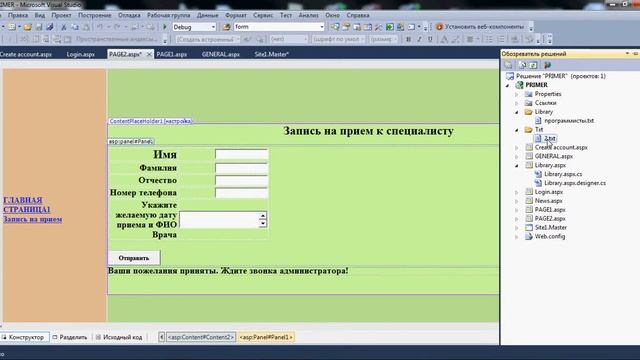Click the colorful last icon in Solution Explorer toolbar
This screenshot has height=360, width=640.
pos(547,65)
